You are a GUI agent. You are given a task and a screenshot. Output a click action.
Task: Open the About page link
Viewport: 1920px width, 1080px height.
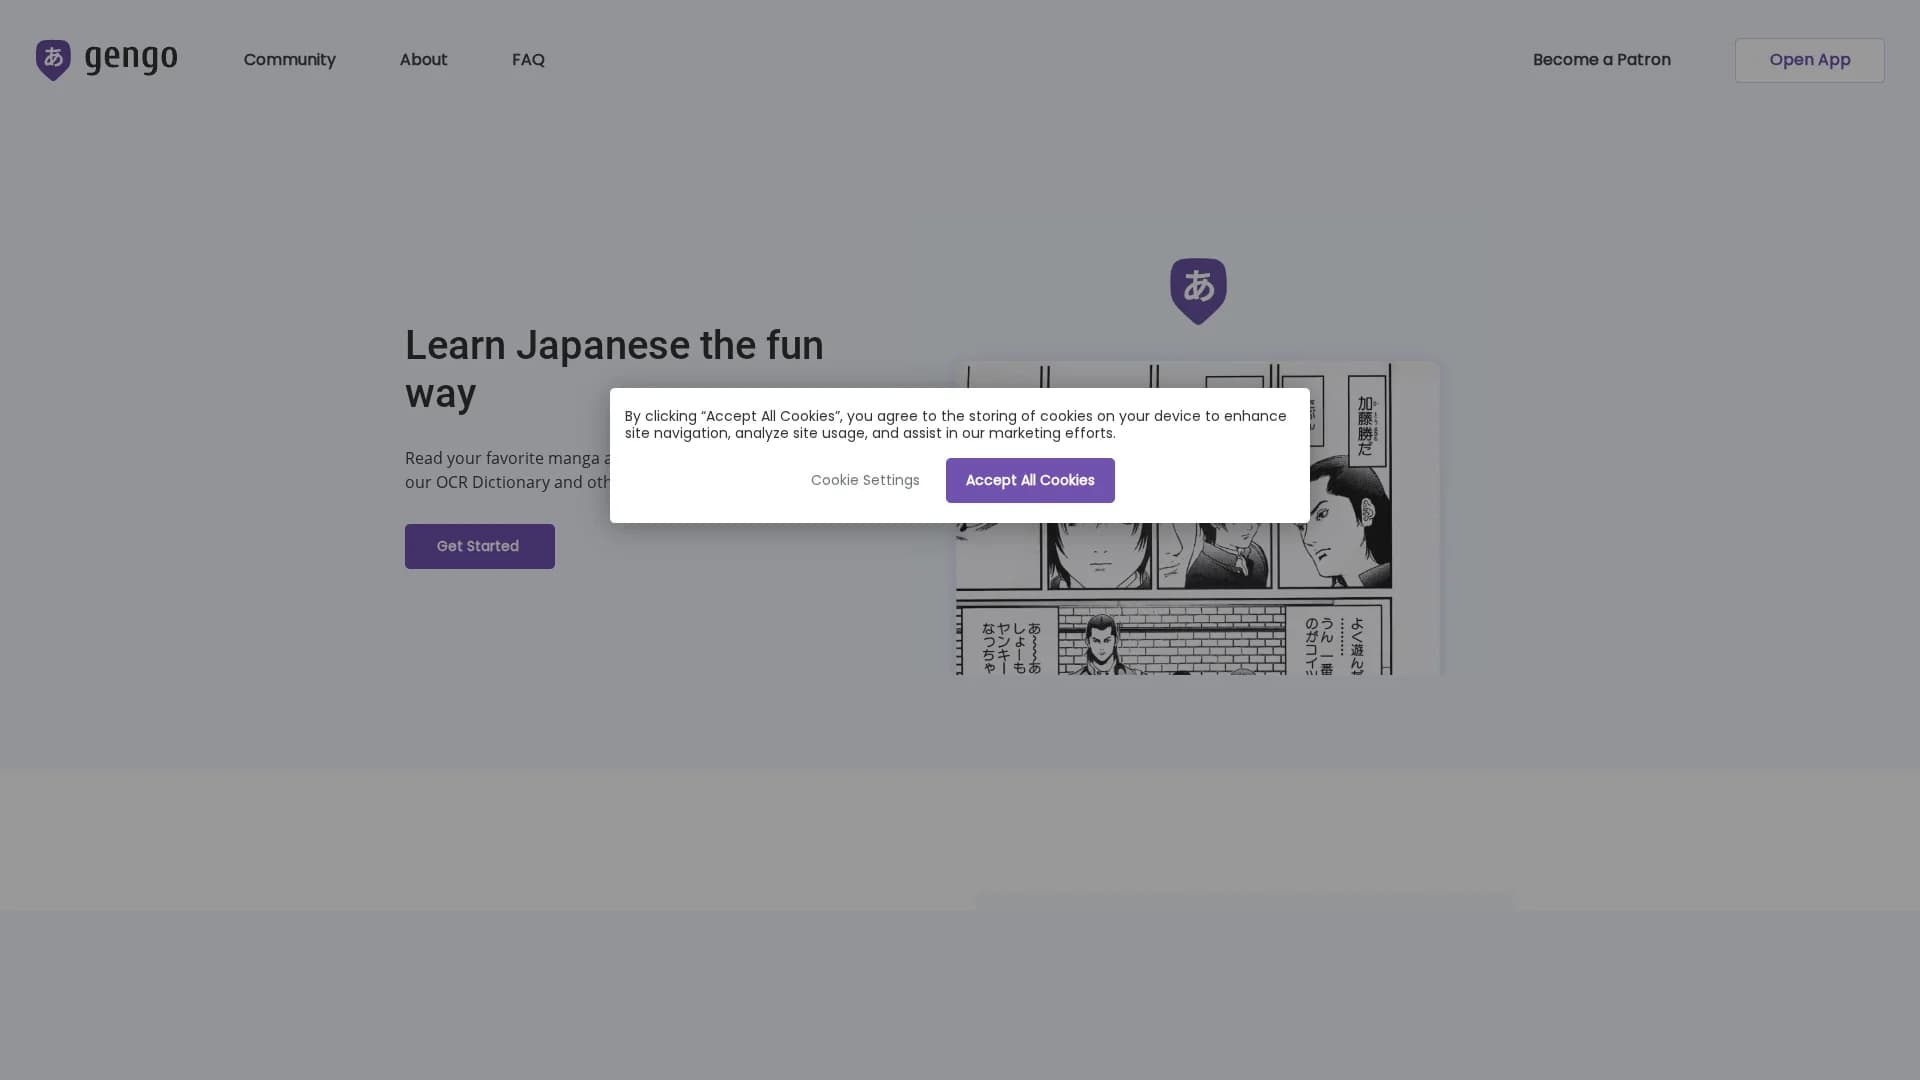point(423,60)
